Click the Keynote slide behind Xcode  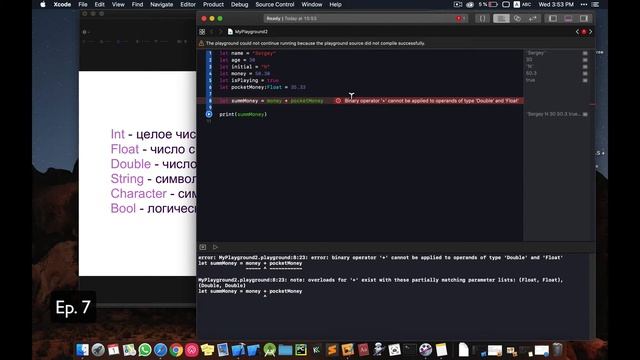[138, 173]
